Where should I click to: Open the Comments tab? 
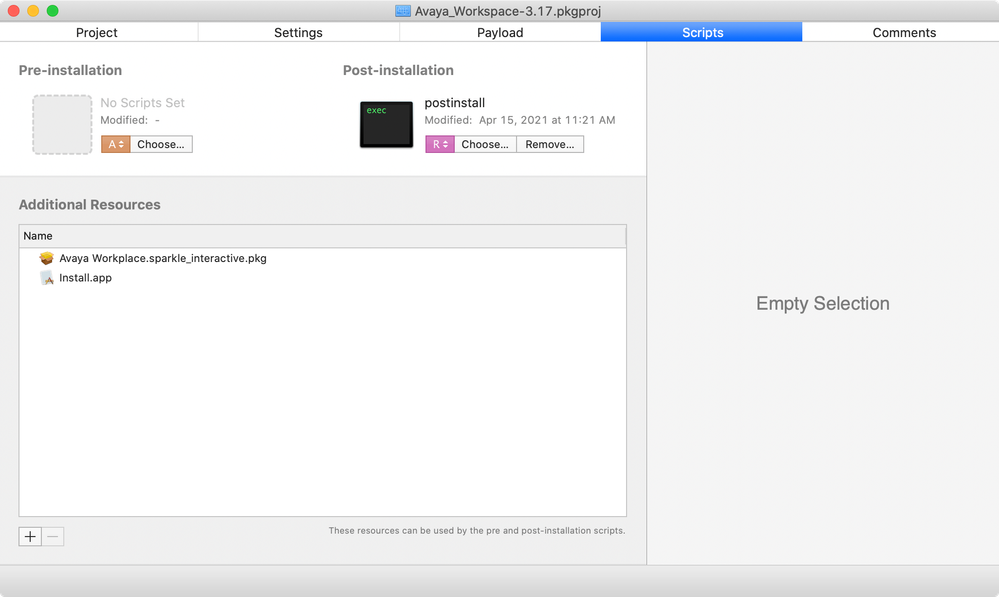(903, 32)
